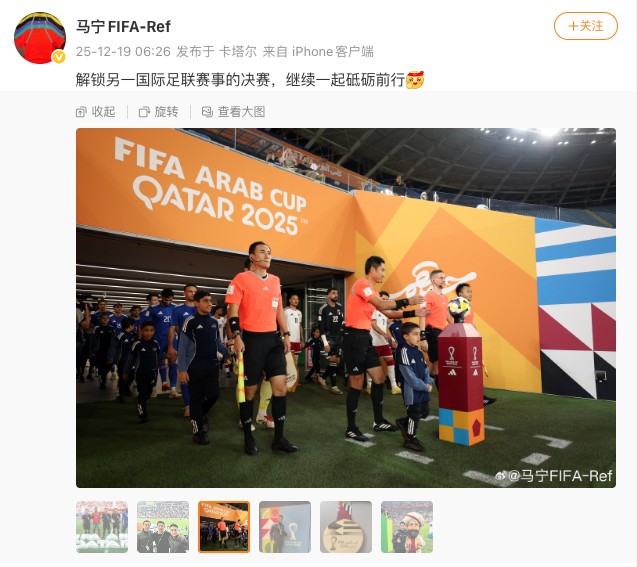Image resolution: width=637 pixels, height=567 pixels.
Task: Open full-size view via 查看大图 label
Action: click(x=241, y=112)
